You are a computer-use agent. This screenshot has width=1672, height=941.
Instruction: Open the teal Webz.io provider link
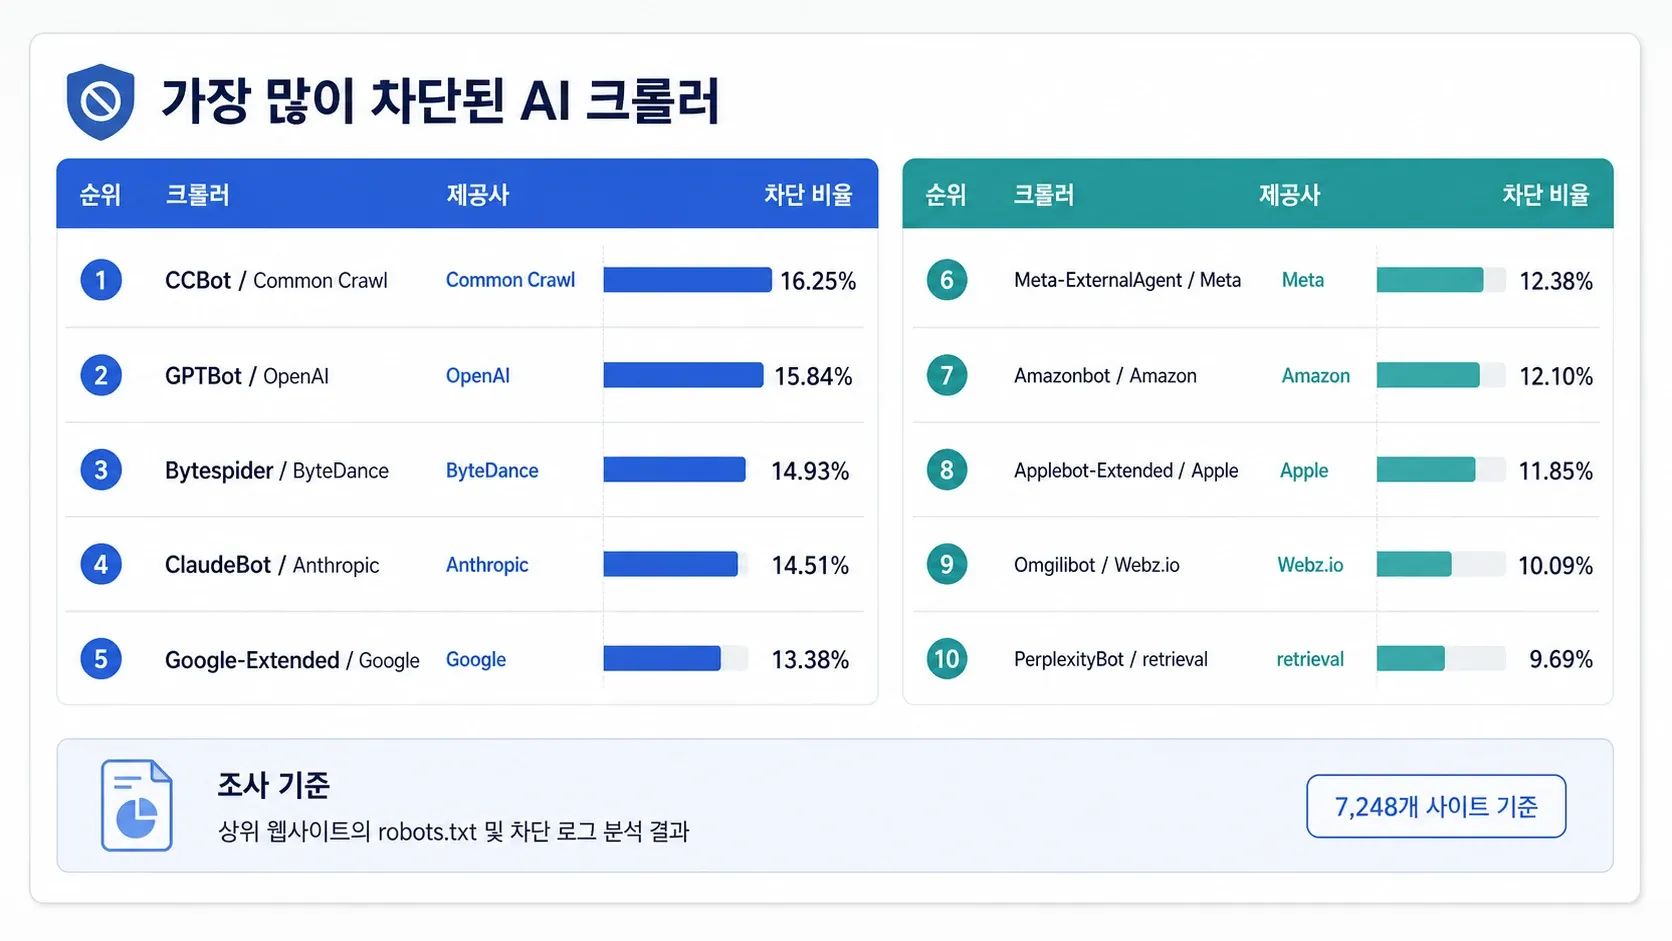tap(1310, 565)
